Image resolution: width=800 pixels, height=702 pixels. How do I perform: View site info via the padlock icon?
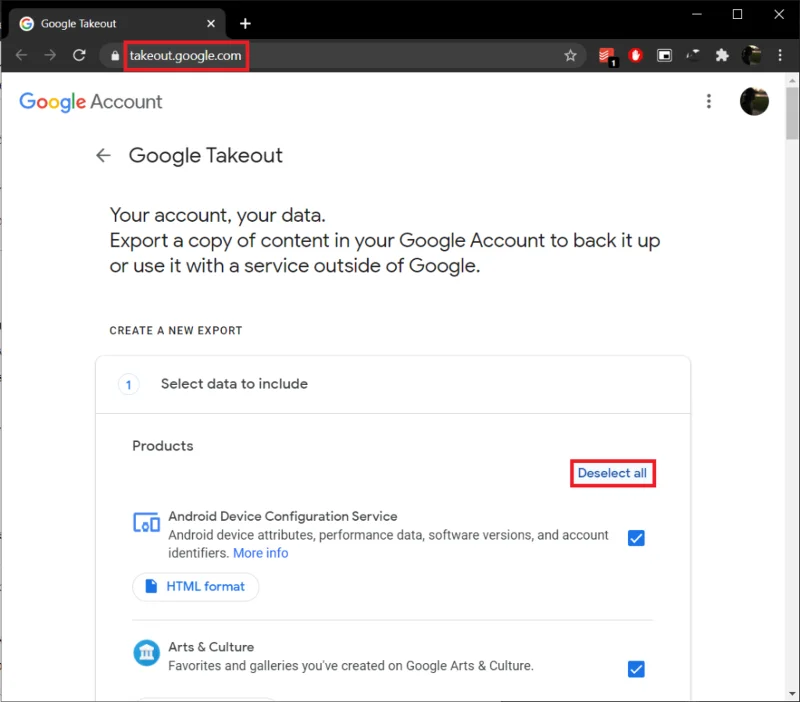115,56
